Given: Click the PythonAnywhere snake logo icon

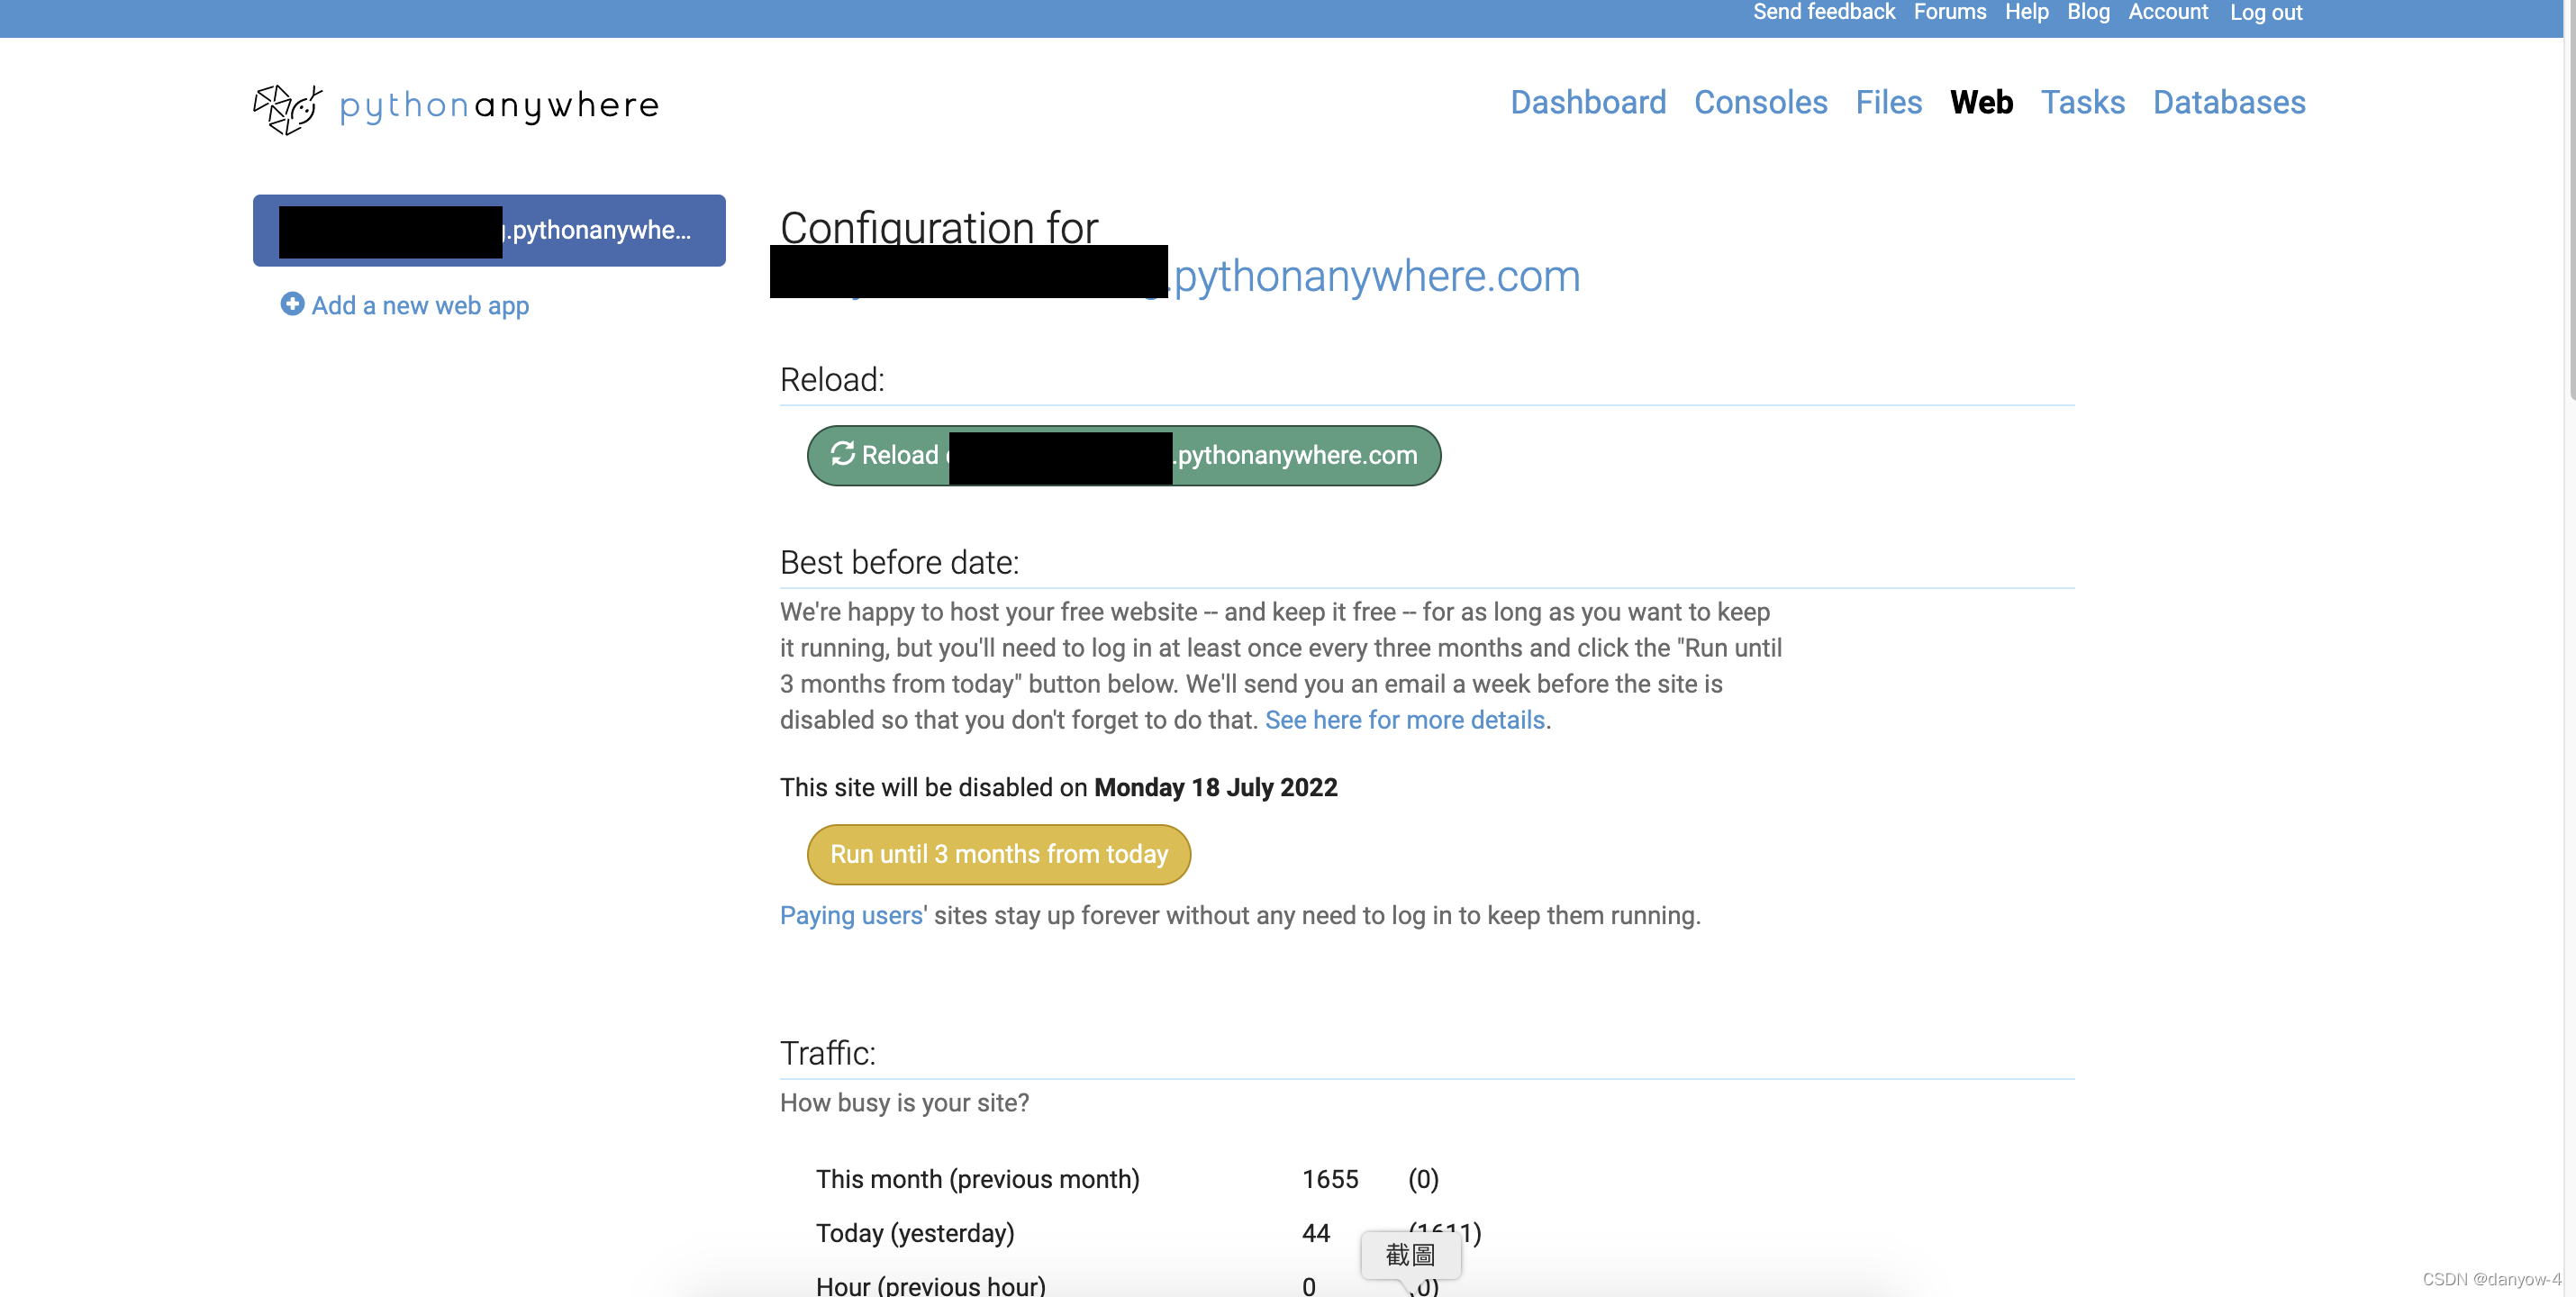Looking at the screenshot, I should coord(287,107).
